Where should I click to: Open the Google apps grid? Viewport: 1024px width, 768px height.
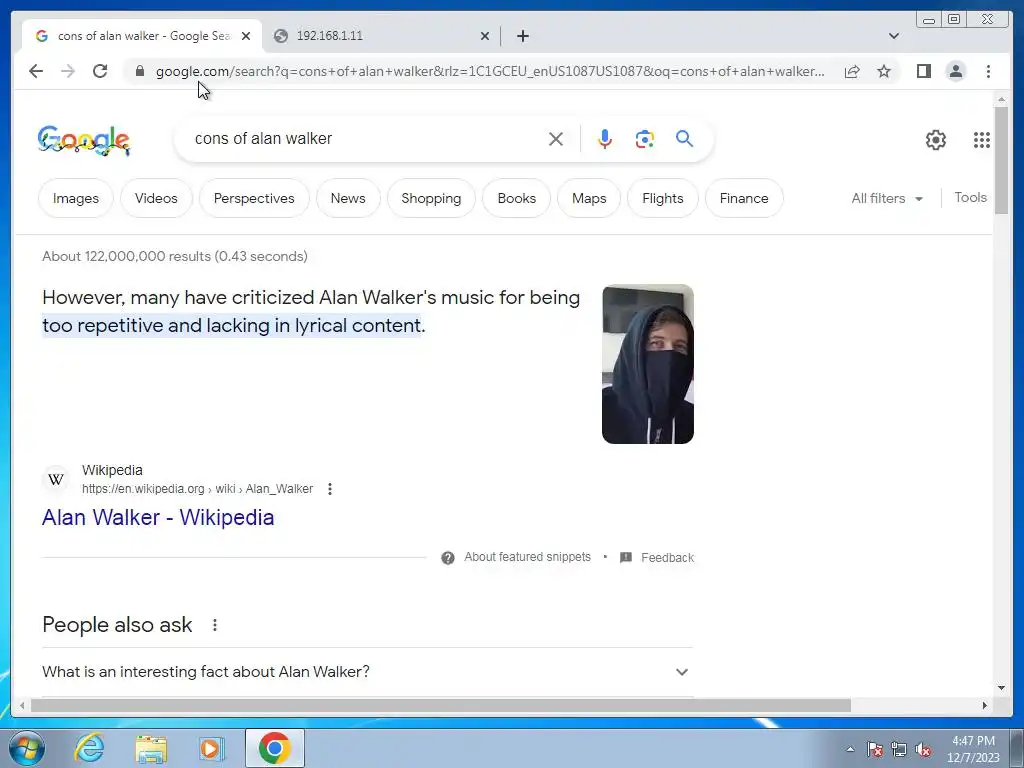(982, 140)
